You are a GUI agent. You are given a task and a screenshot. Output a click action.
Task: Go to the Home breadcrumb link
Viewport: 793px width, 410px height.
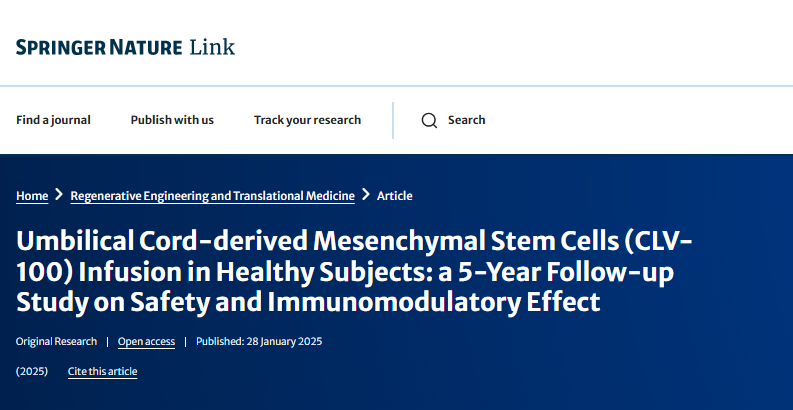pyautogui.click(x=32, y=196)
